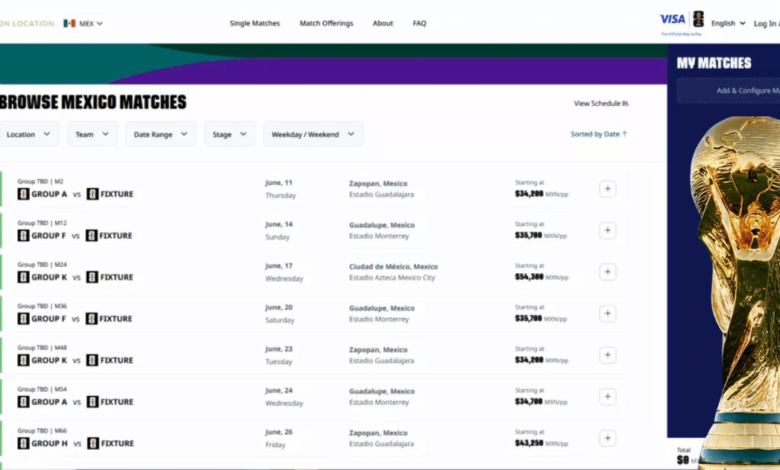Click the $54,300 price for June 17
This screenshot has height=470, width=780.
point(529,277)
